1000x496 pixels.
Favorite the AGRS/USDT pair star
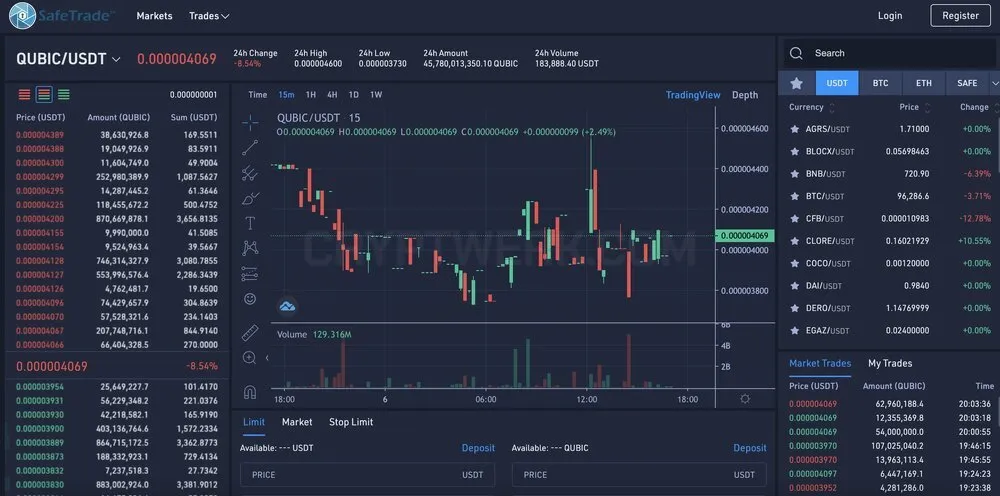coord(795,129)
